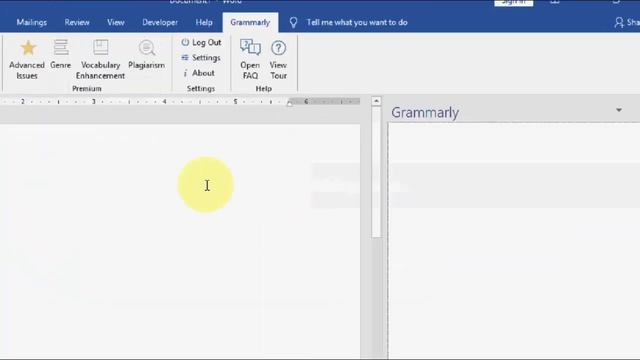Open Grammarly pane options dropdown arrow
640x360 pixels.
(x=619, y=110)
